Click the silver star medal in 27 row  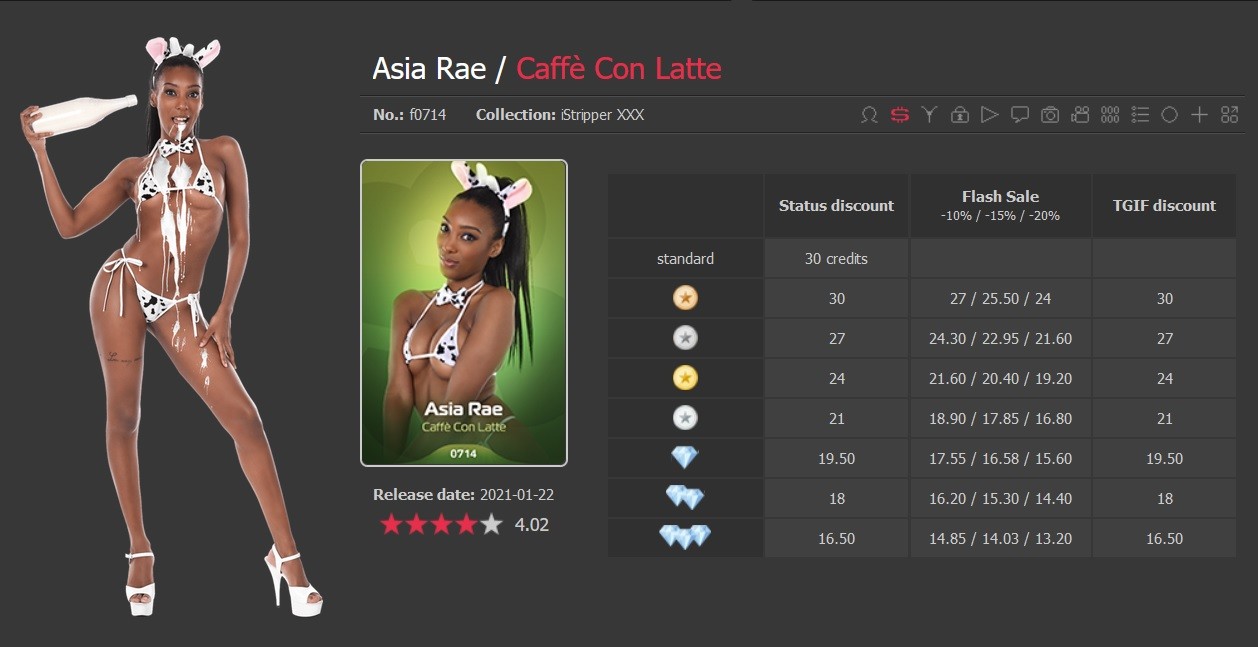pos(685,338)
